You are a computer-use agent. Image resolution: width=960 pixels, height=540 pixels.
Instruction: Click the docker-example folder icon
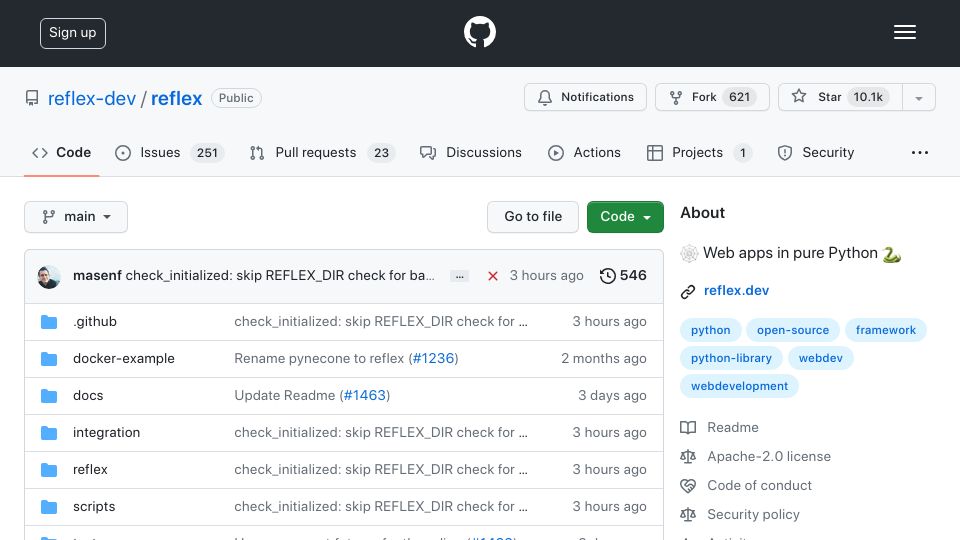point(49,359)
